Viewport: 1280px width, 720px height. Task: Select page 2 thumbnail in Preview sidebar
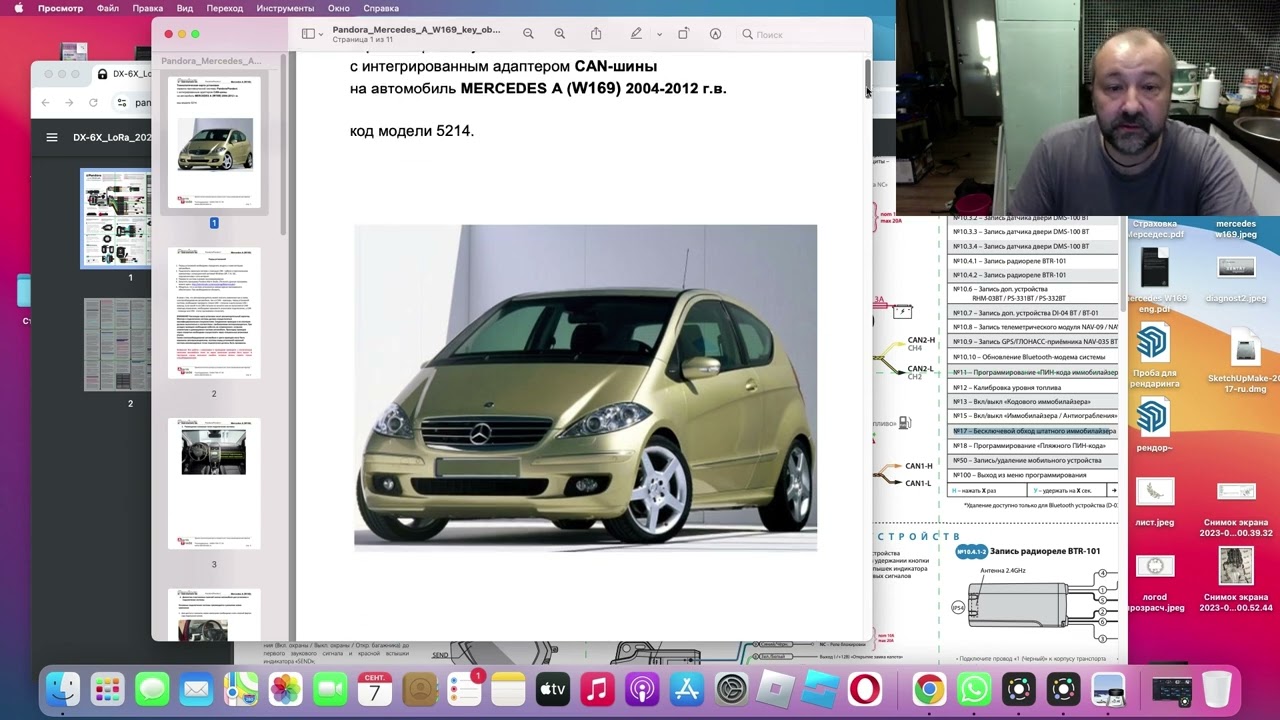click(214, 313)
